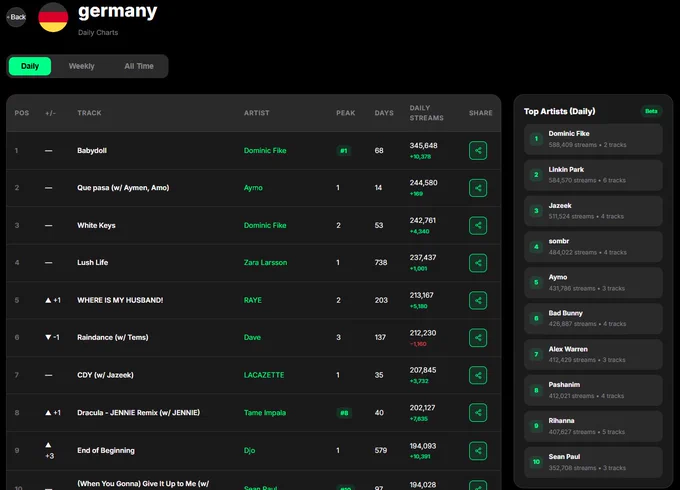Click the 738 days value for Lush Life
Viewport: 680px width, 490px height.
pos(381,263)
